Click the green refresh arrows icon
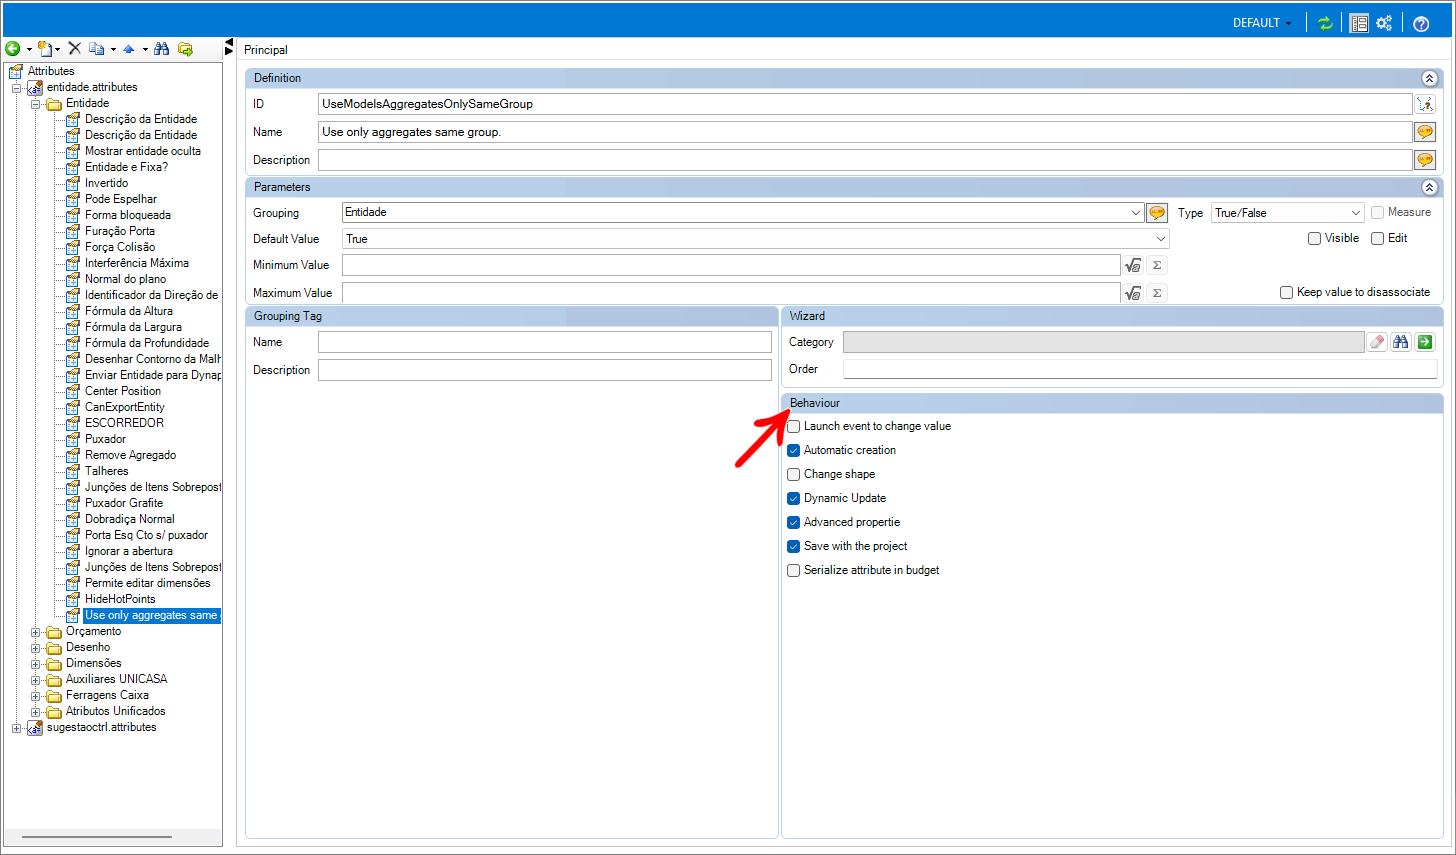 click(x=1325, y=23)
